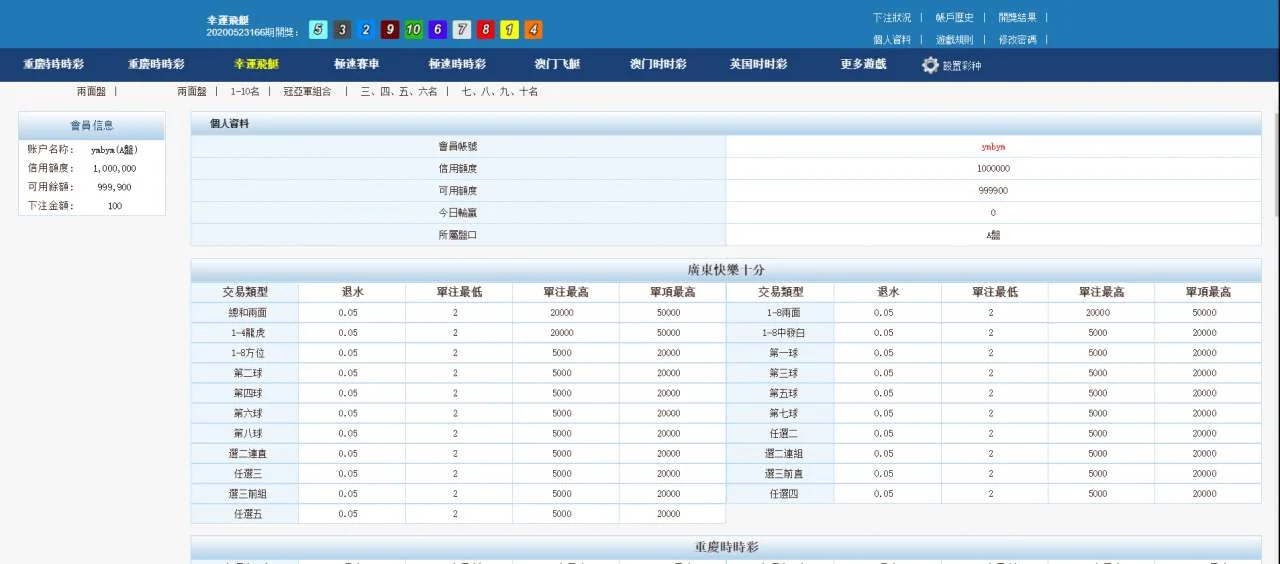Screen dimensions: 1280x564
Task: Open the 下注狀況 bet status link
Action: point(892,17)
